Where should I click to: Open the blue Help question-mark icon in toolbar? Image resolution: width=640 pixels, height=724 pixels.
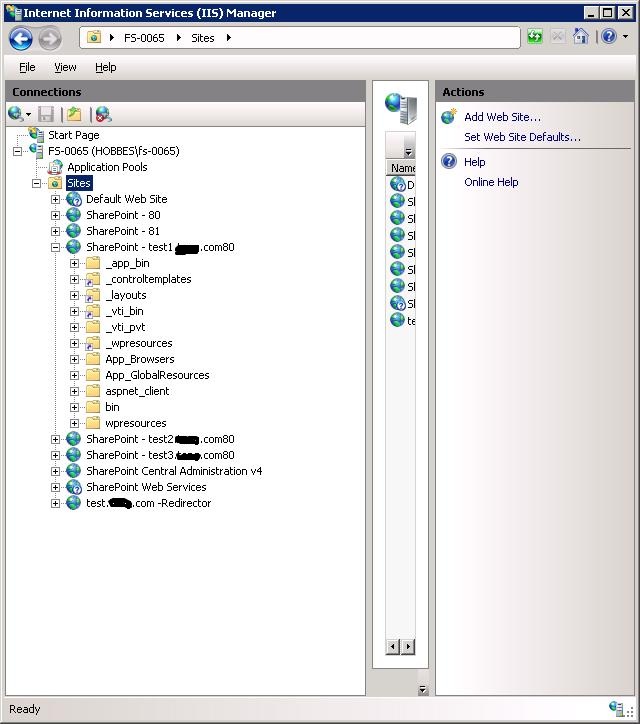click(x=609, y=36)
